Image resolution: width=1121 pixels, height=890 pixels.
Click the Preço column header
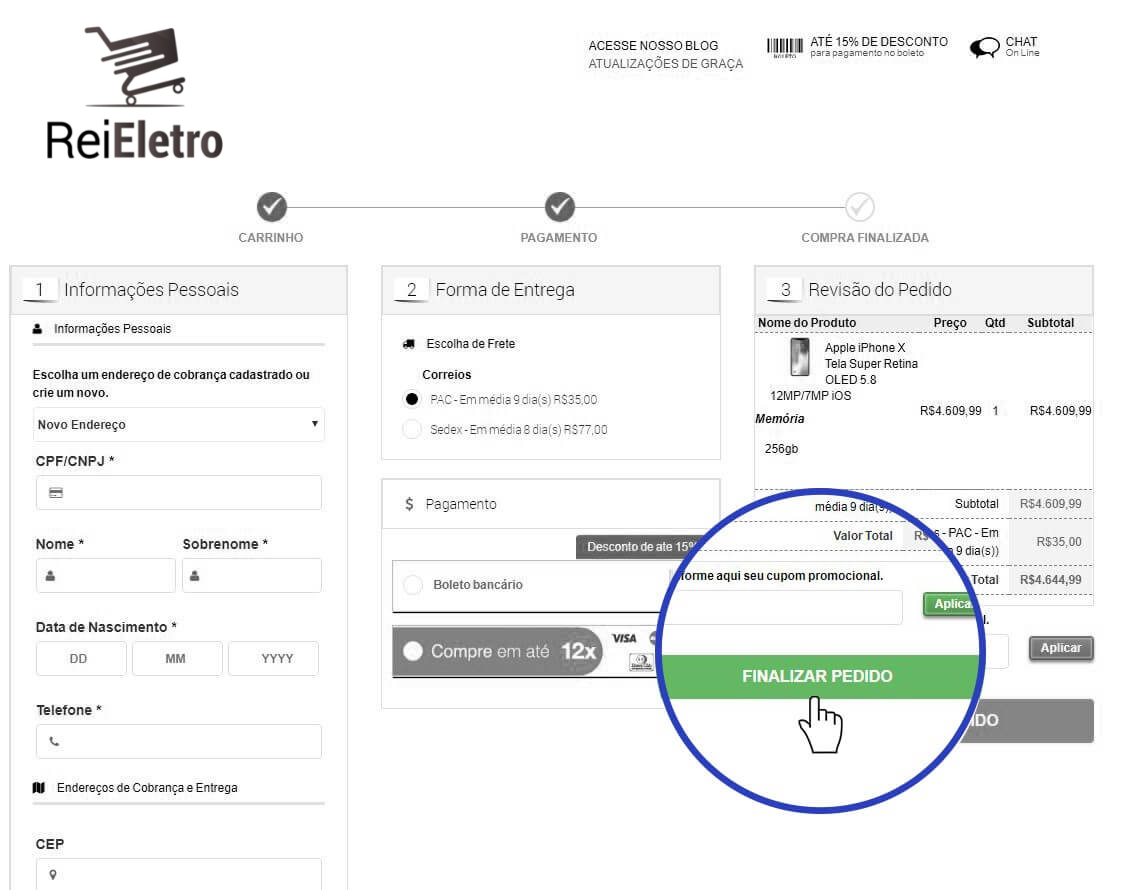(x=950, y=323)
